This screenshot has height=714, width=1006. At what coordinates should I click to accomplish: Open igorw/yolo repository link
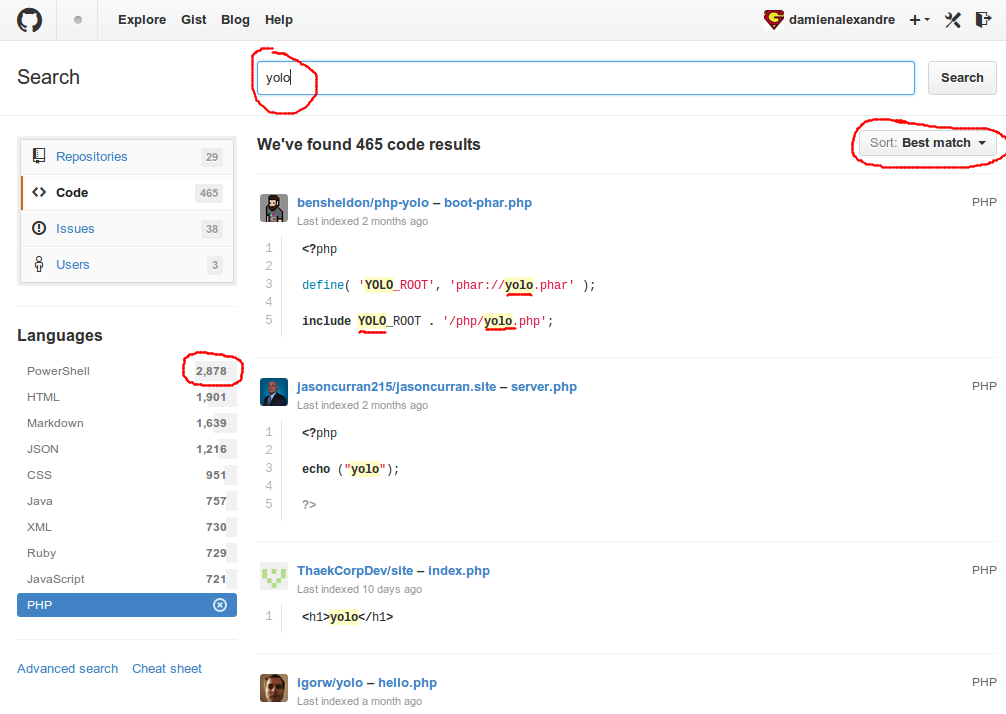[x=330, y=683]
